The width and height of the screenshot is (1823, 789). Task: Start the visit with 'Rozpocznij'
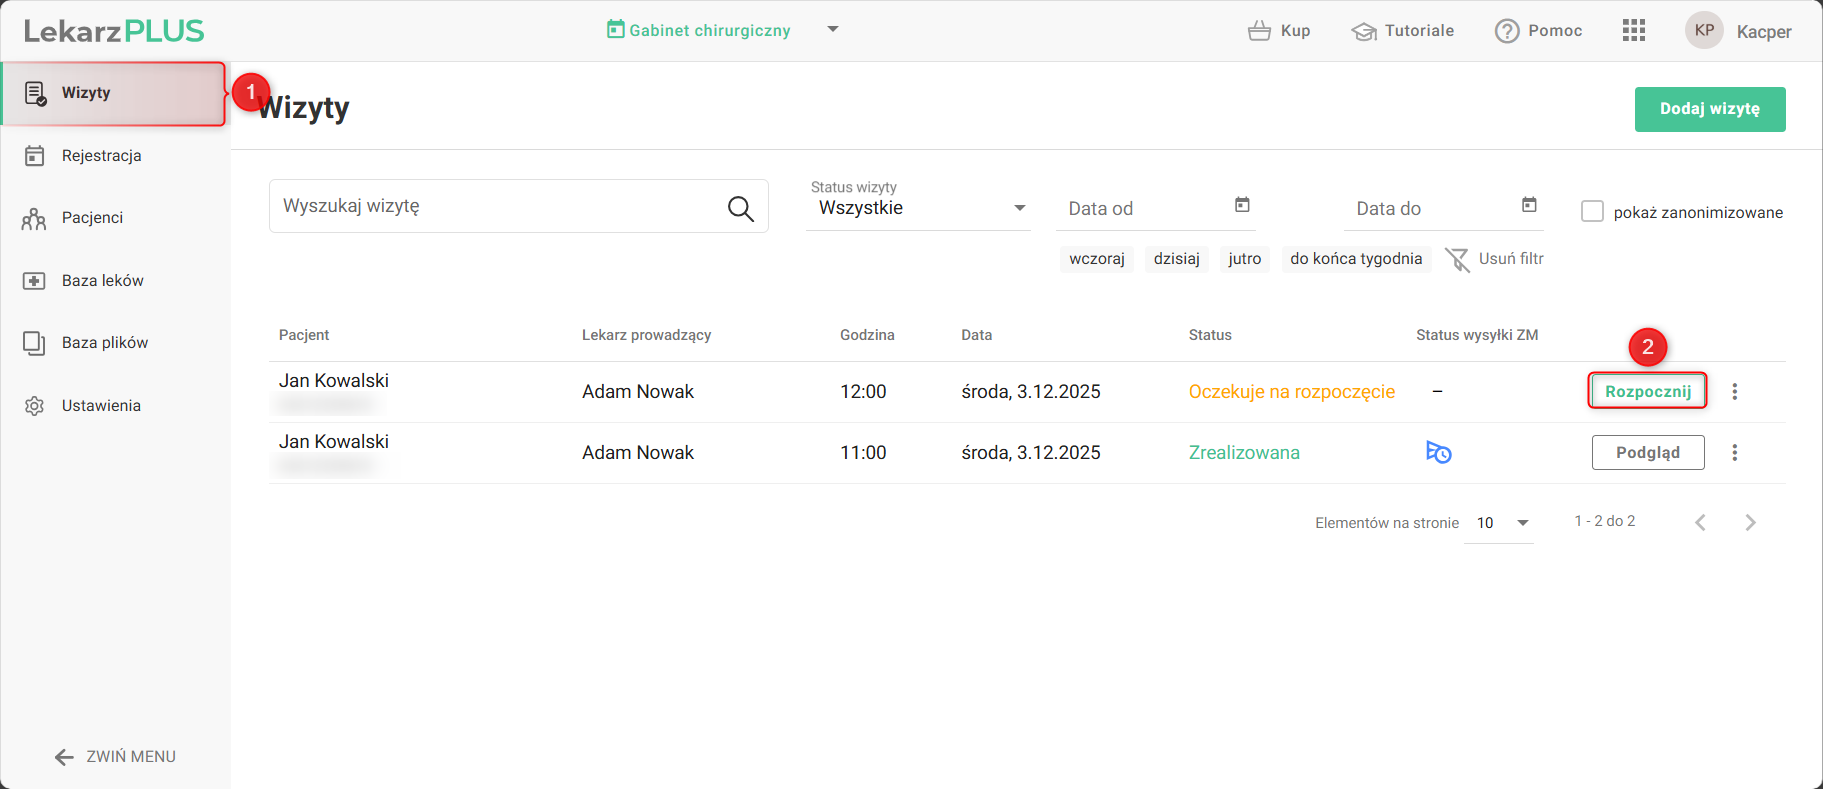1647,392
